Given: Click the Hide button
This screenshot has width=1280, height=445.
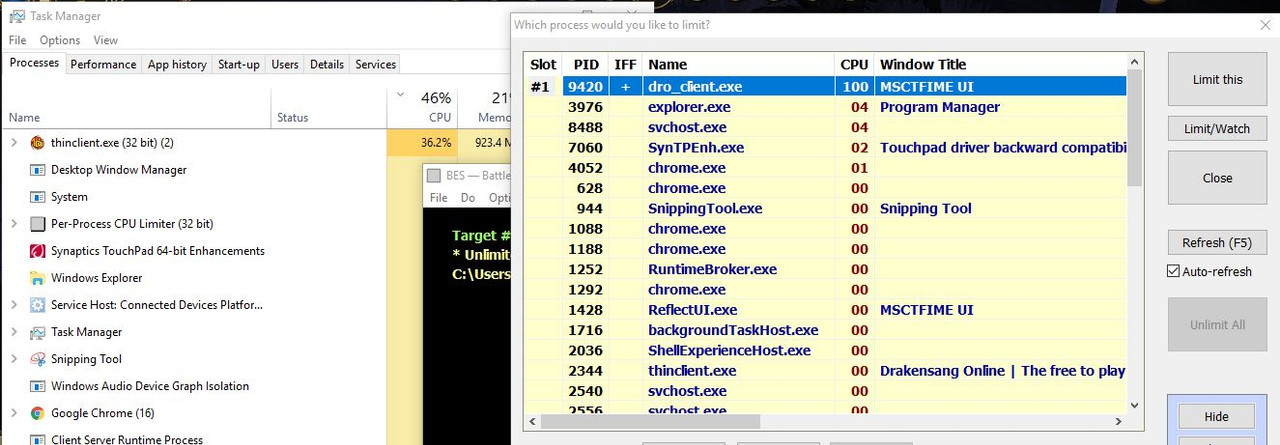Looking at the screenshot, I should tap(1217, 416).
